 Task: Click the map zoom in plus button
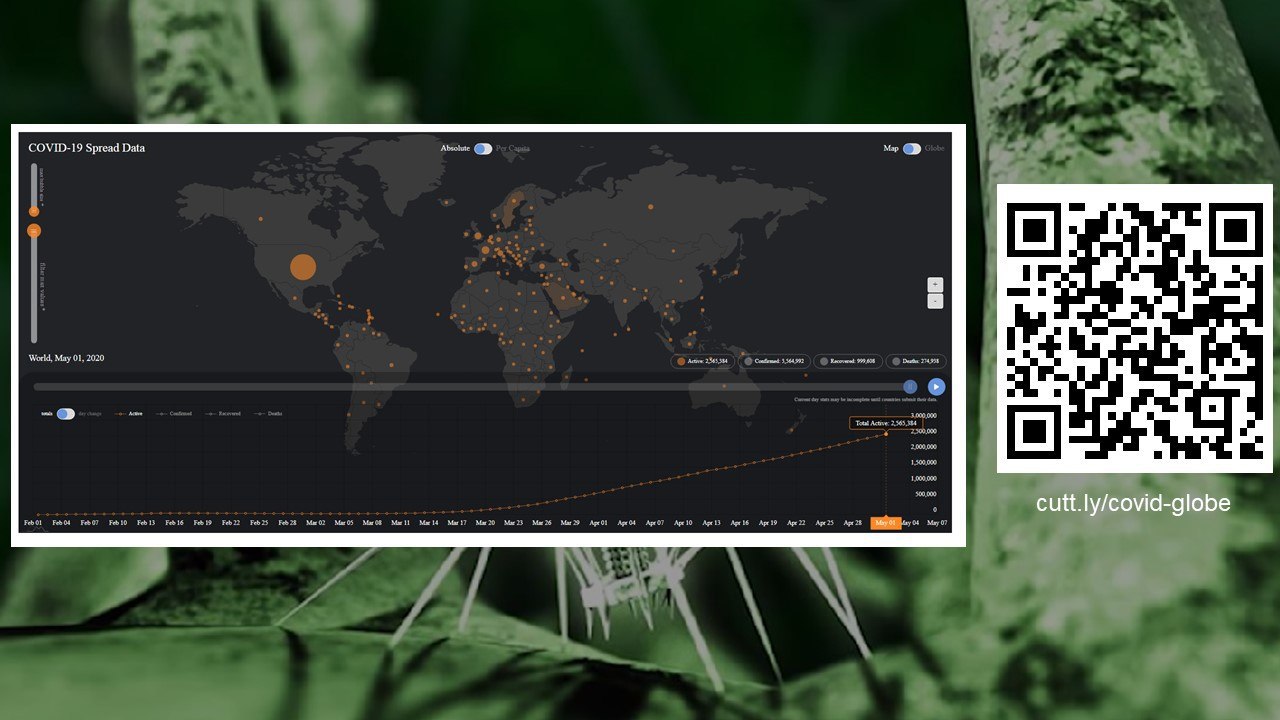coord(935,285)
